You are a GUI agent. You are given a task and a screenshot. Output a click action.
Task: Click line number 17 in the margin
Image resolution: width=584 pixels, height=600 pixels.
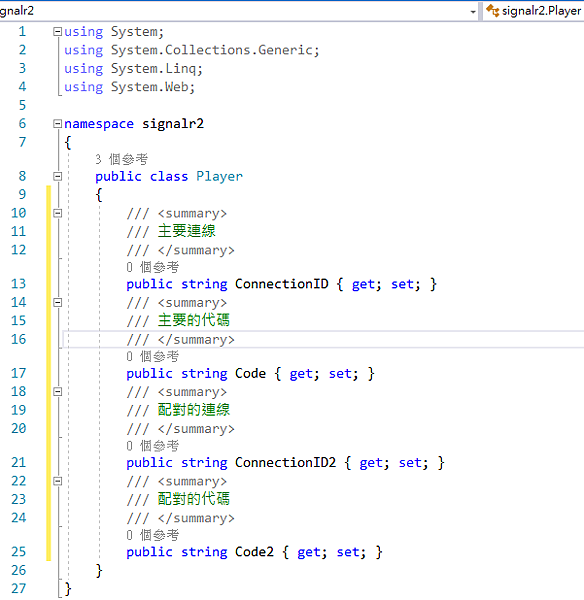click(x=18, y=373)
